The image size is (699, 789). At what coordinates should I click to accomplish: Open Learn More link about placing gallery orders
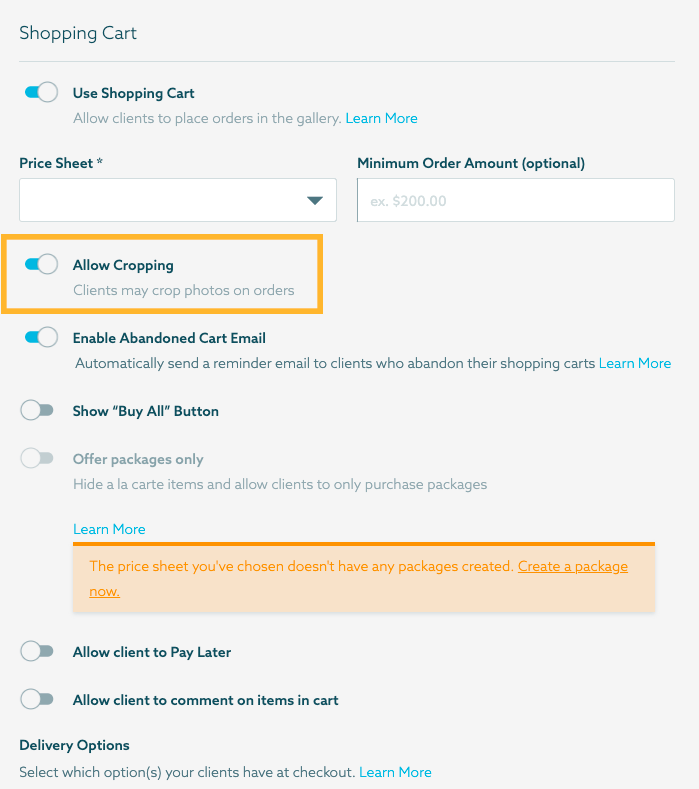(x=381, y=118)
